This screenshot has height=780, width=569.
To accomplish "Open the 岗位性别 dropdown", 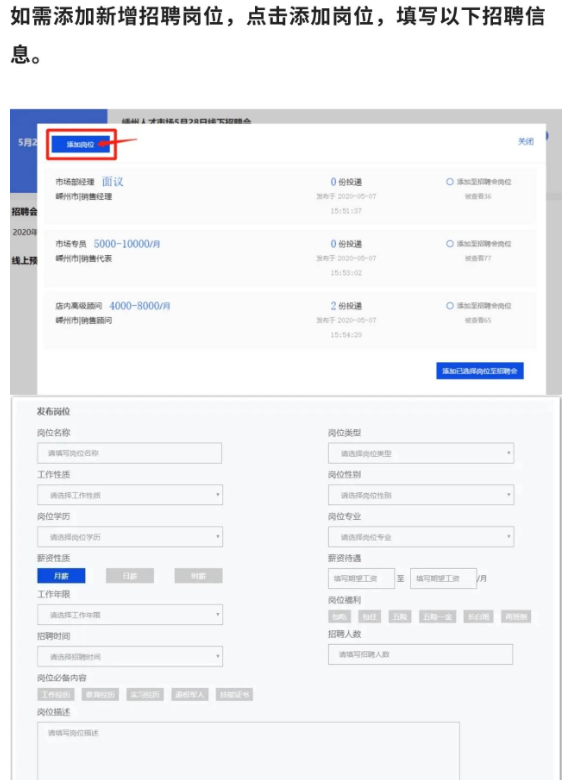I will (421, 495).
